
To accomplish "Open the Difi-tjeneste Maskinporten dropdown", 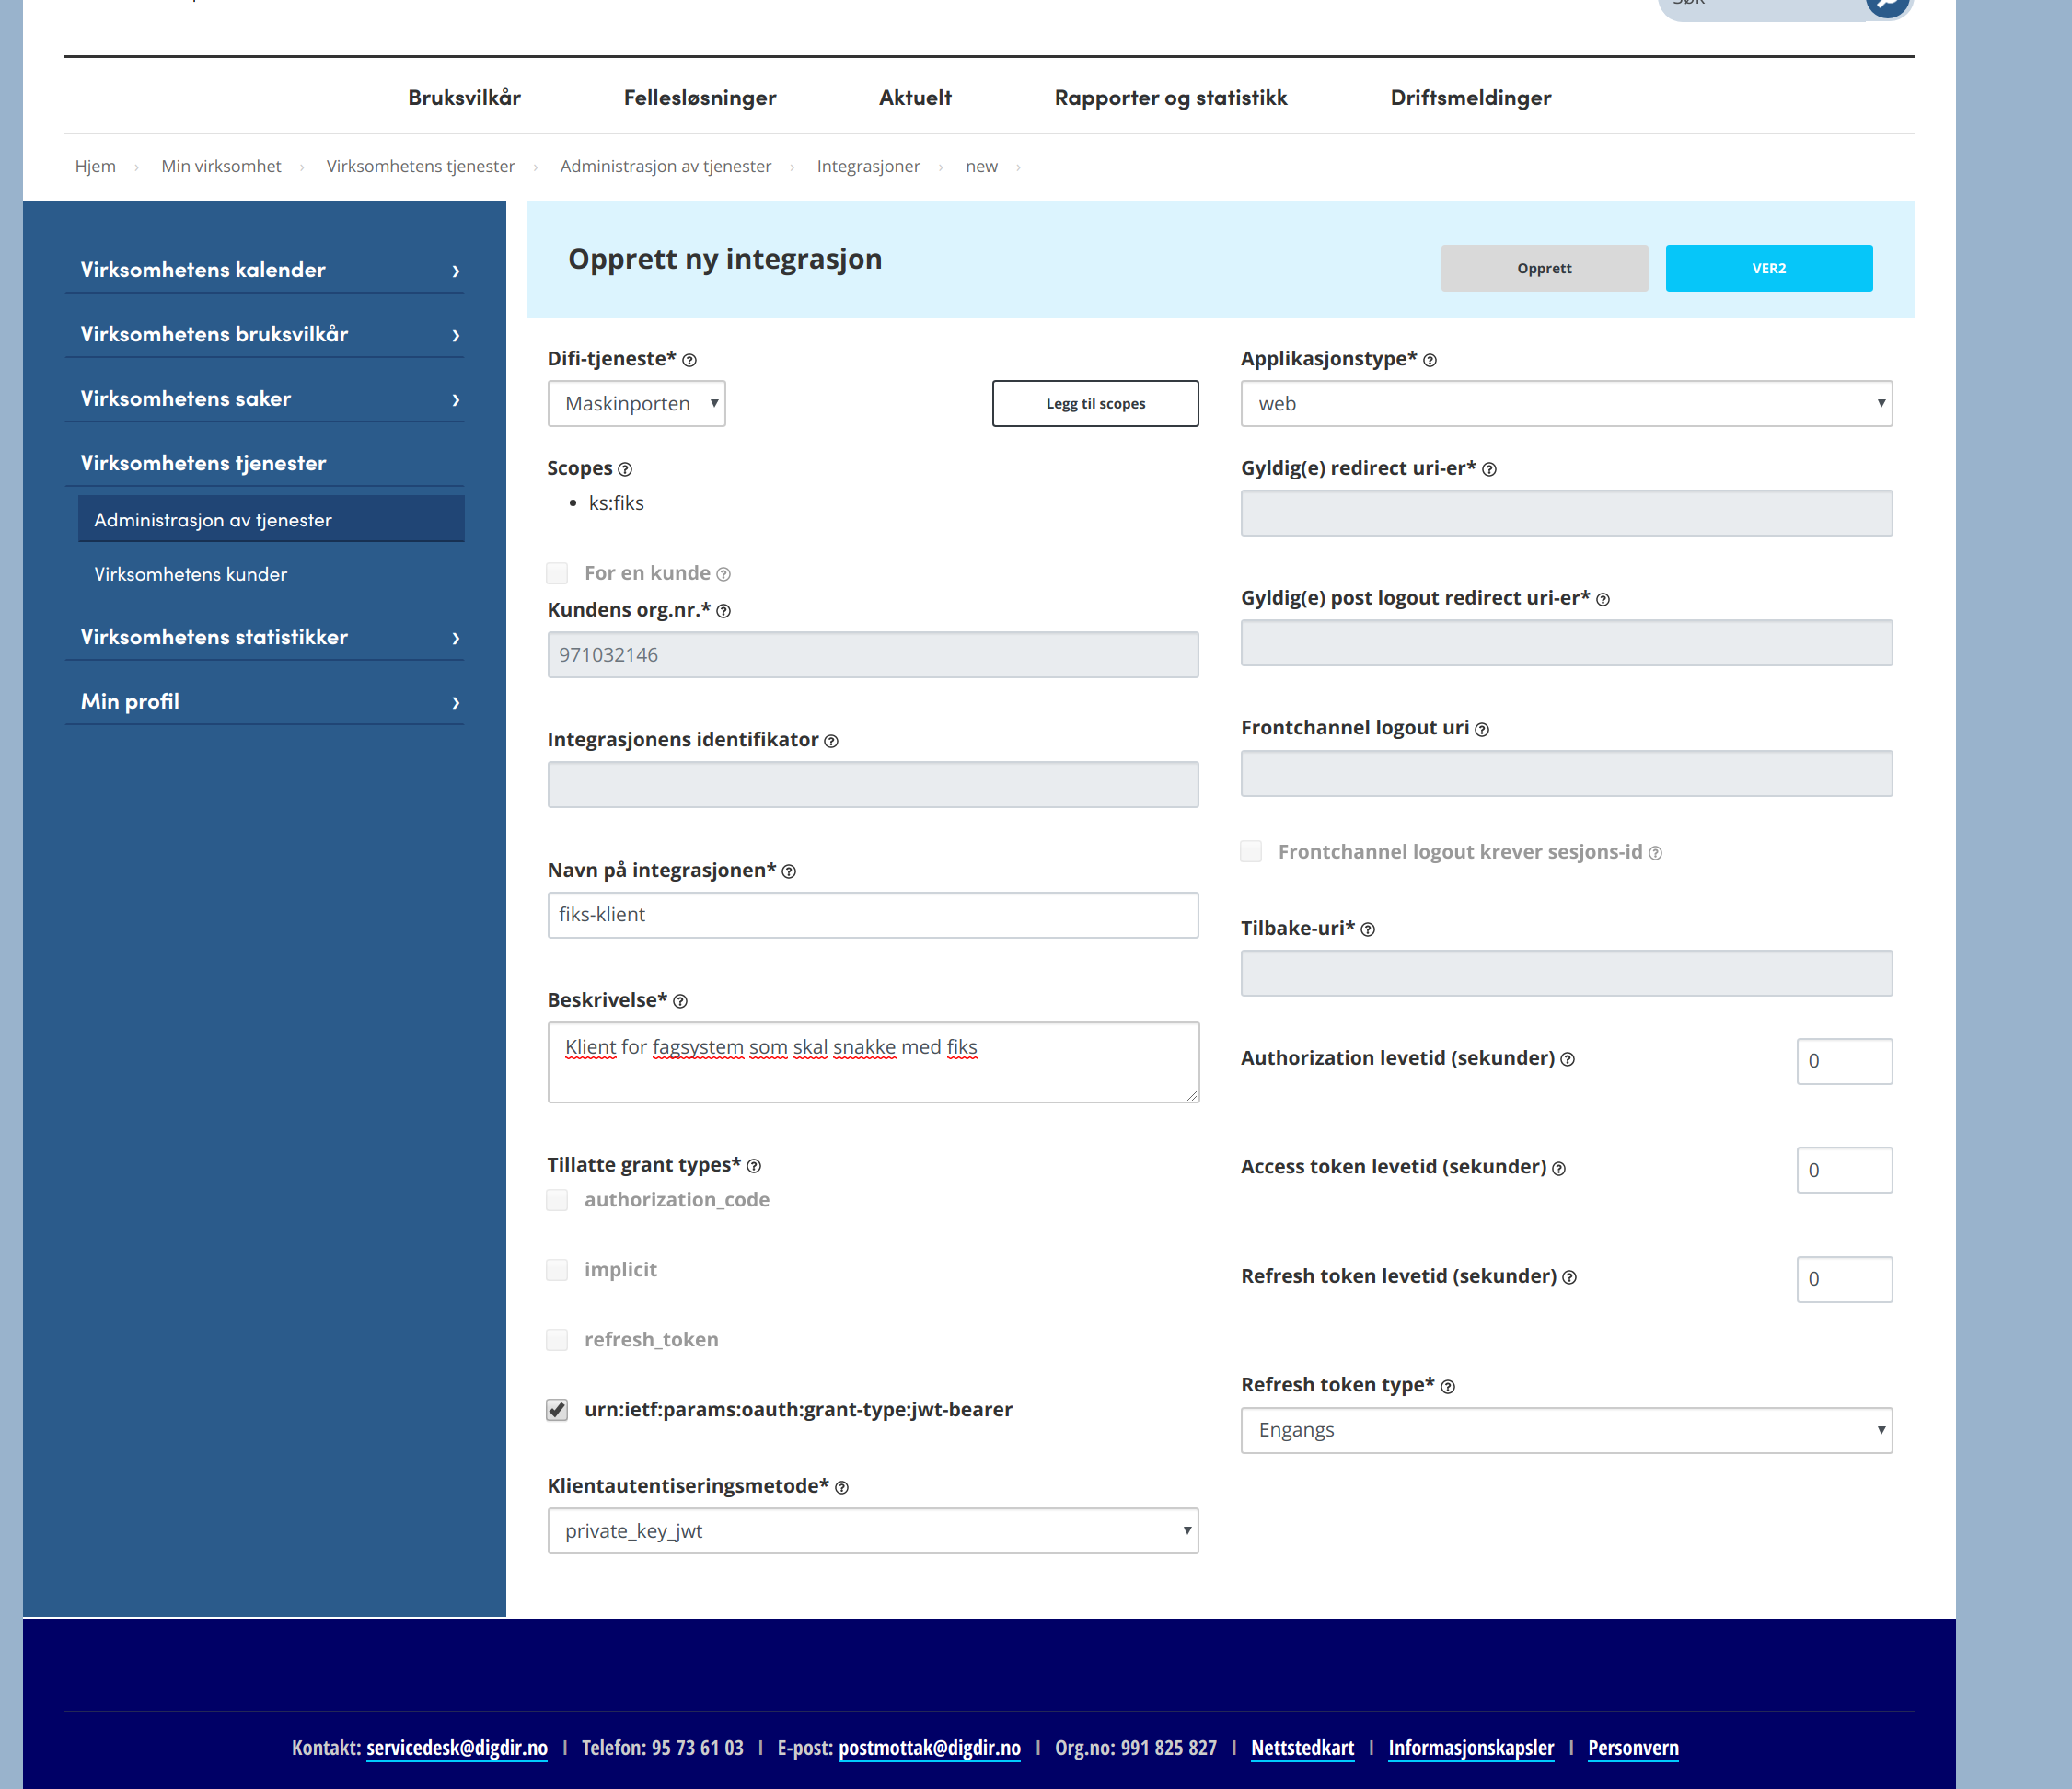I will pyautogui.click(x=637, y=404).
